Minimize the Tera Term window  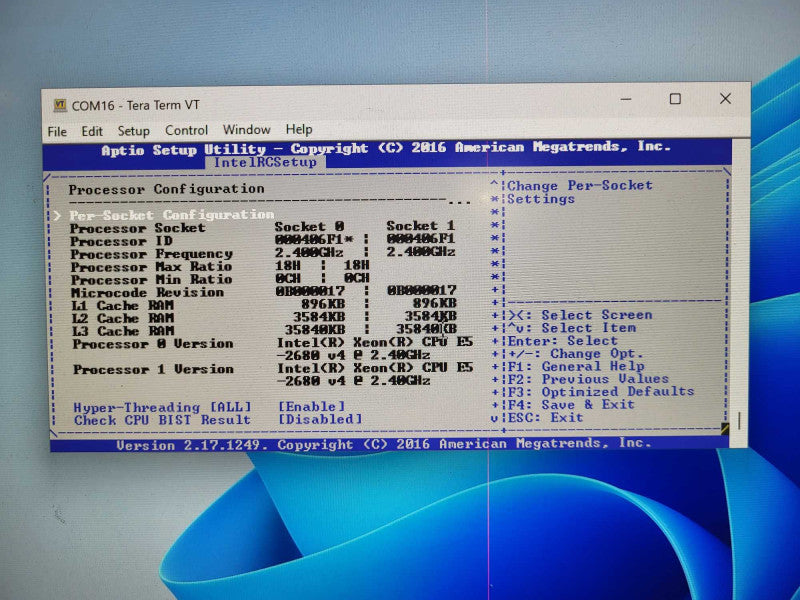[626, 99]
